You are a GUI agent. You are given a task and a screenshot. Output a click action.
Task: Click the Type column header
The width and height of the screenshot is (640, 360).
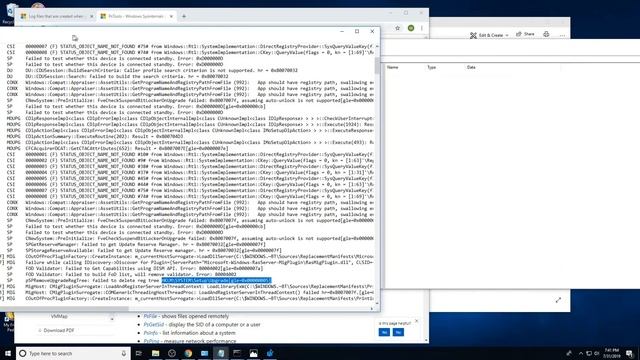(431, 67)
